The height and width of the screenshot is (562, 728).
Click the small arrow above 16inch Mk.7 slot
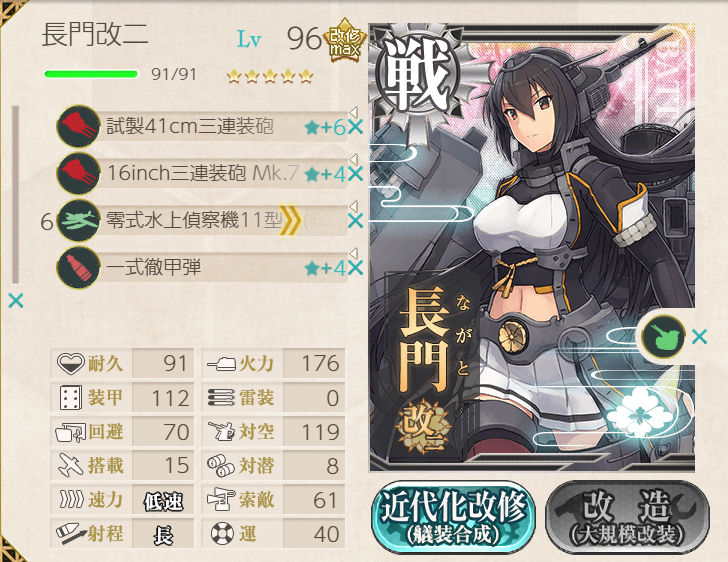tap(354, 159)
